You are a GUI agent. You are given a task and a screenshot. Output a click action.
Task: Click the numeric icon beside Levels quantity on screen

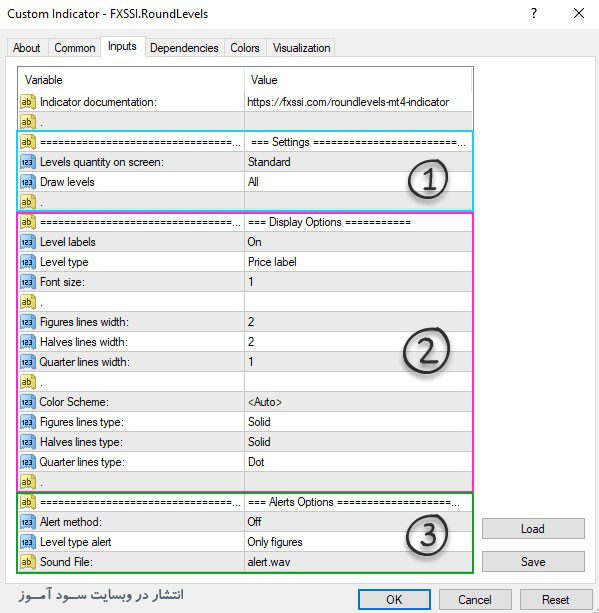click(28, 162)
